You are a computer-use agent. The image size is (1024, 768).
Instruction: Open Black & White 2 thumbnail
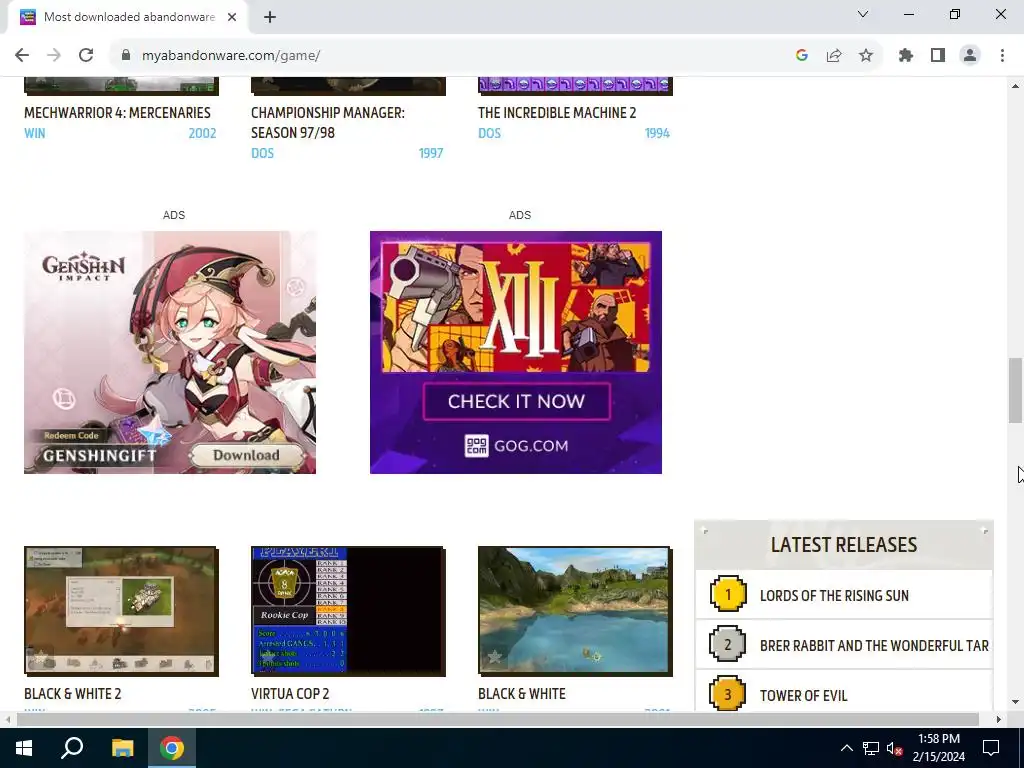121,611
